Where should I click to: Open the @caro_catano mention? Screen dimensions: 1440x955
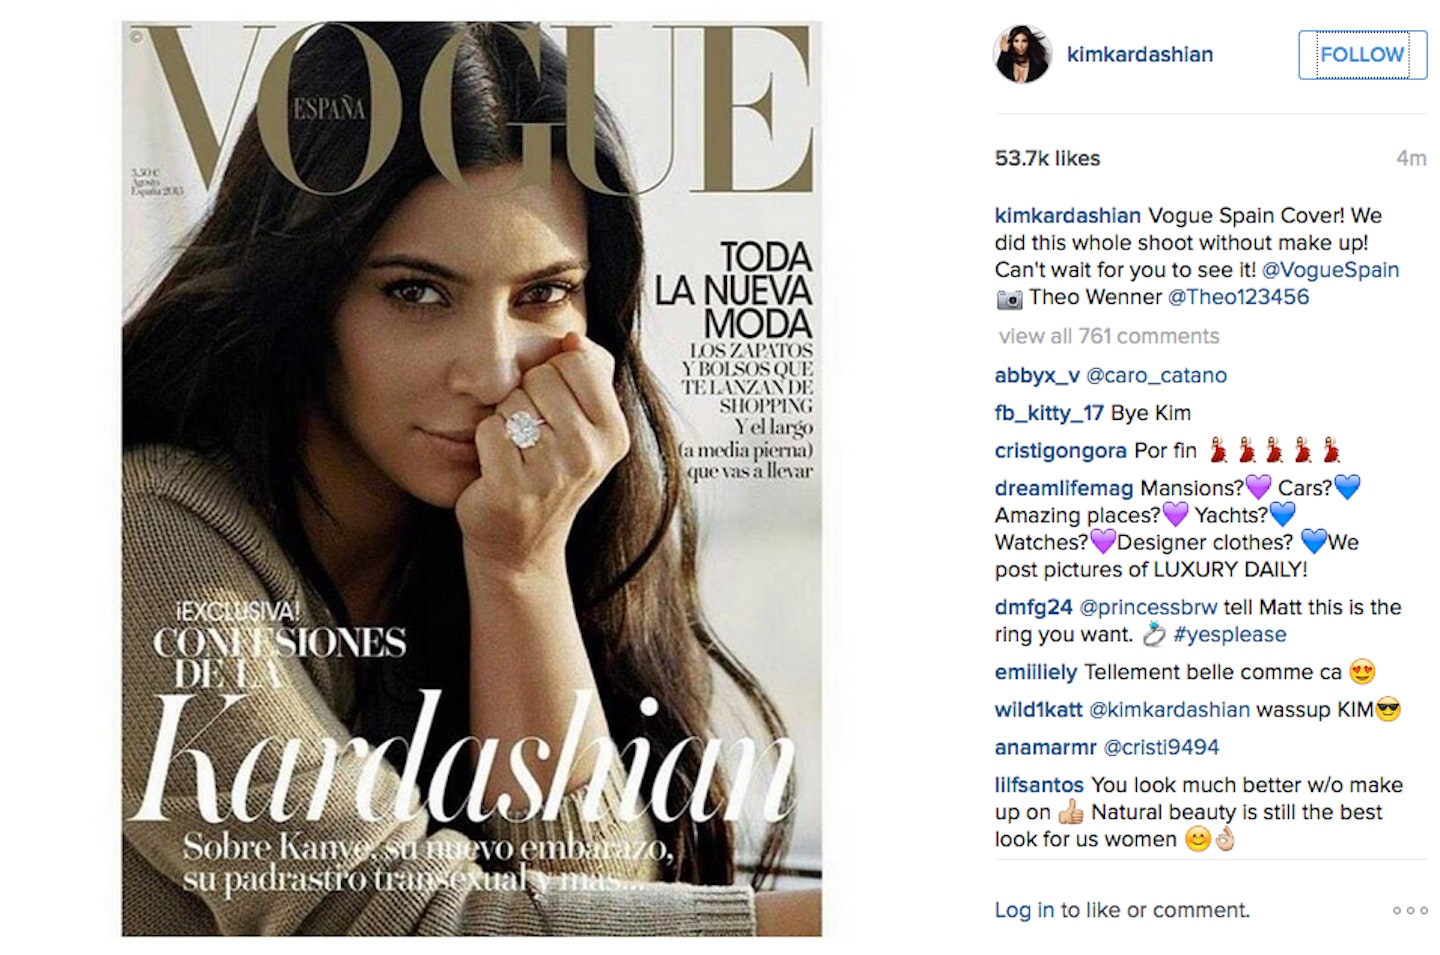[1156, 375]
